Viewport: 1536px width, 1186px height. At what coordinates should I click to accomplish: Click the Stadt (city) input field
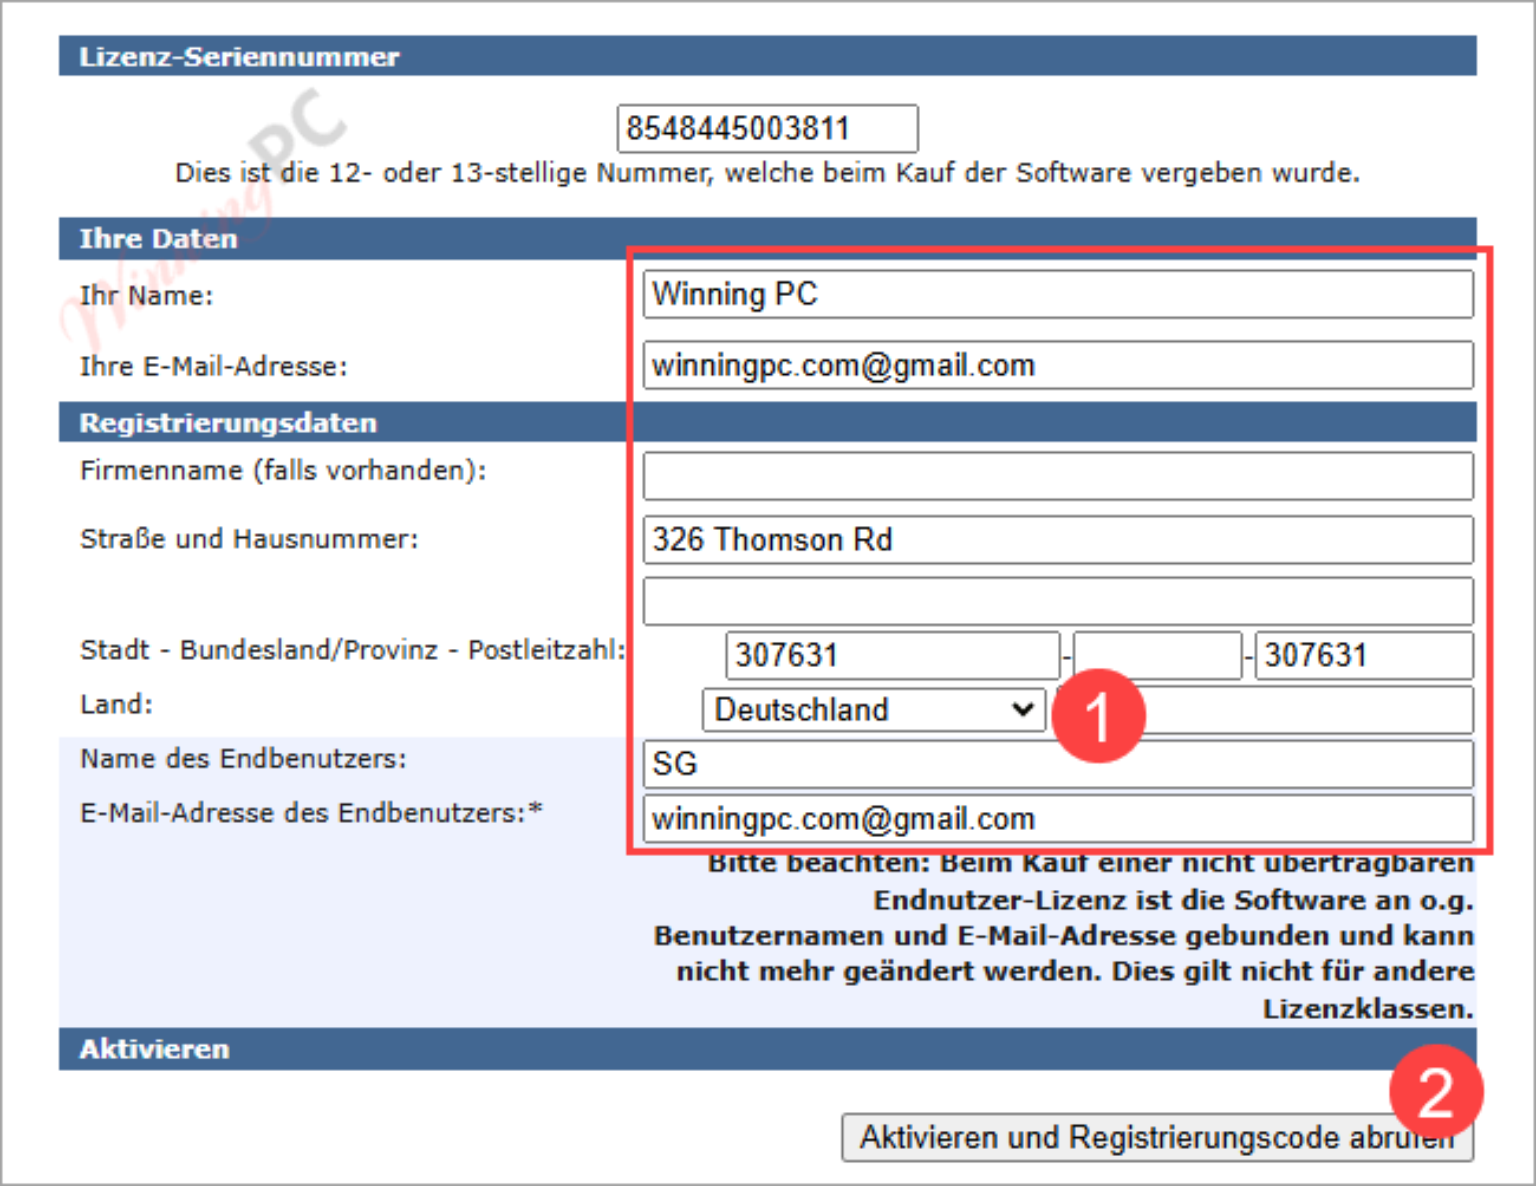pyautogui.click(x=891, y=655)
